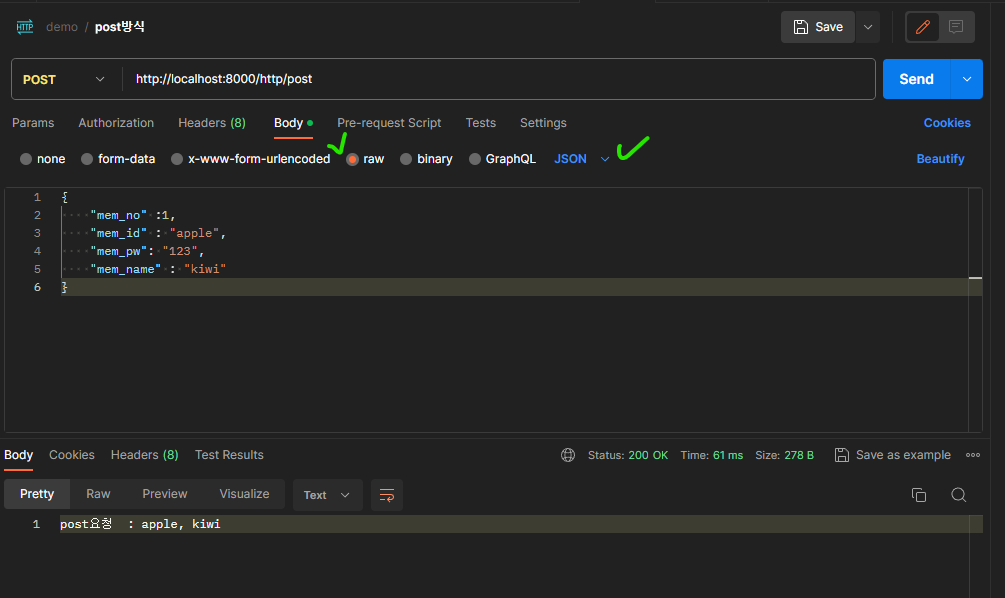This screenshot has width=1005, height=598.
Task: Select the x-www-form-urlencoded body type
Action: 251,159
